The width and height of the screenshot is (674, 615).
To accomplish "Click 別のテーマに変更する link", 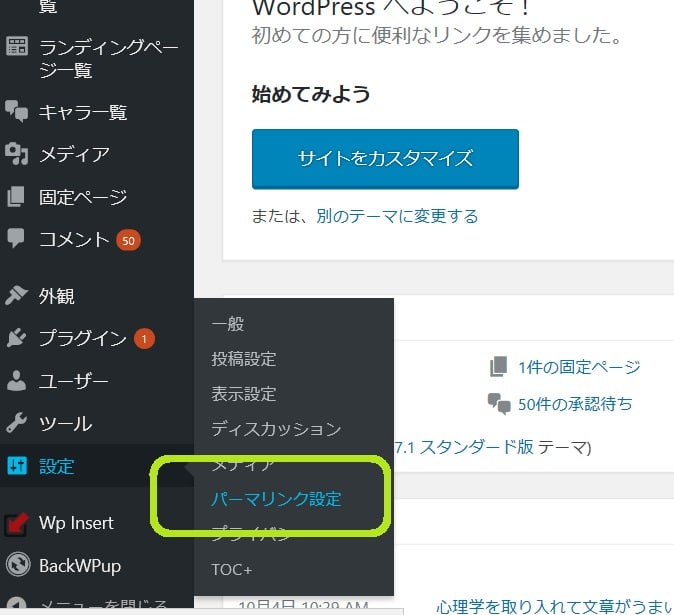I will (397, 216).
